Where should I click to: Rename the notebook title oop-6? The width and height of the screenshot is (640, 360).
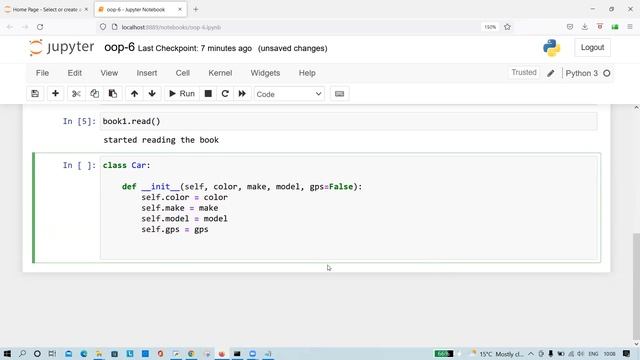pyautogui.click(x=119, y=47)
